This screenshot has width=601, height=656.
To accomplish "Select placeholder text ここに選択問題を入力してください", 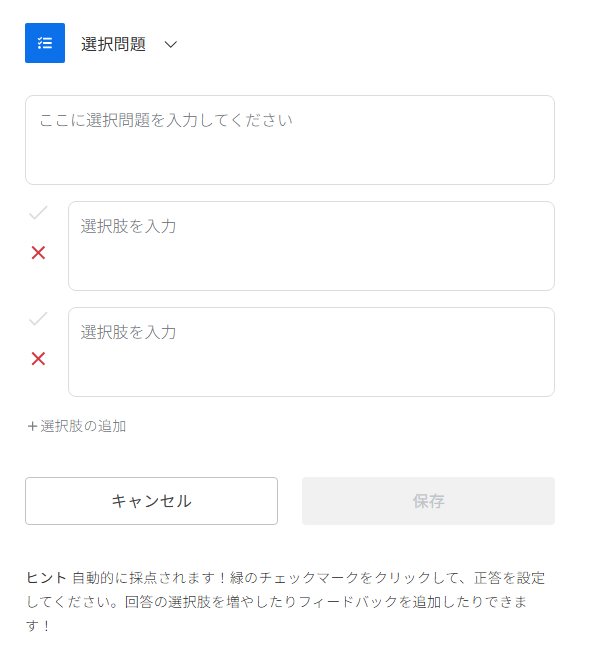I will (166, 120).
